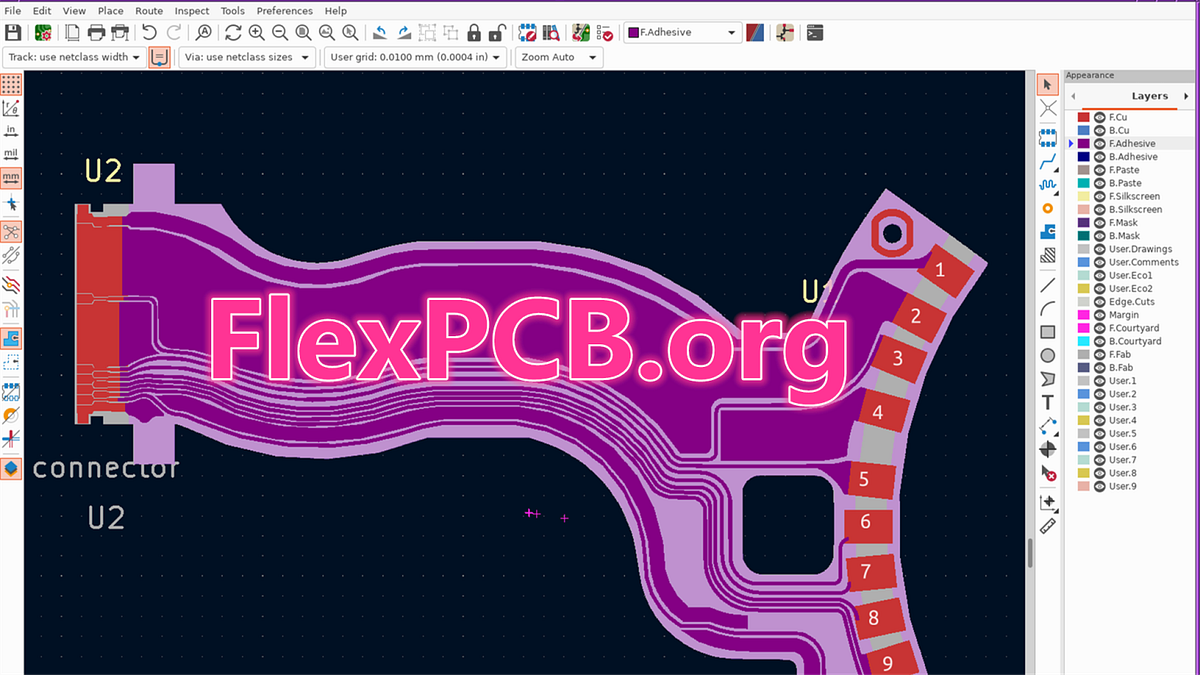
Task: Collapse the Appearance panel with the left chevron
Action: [x=1071, y=95]
